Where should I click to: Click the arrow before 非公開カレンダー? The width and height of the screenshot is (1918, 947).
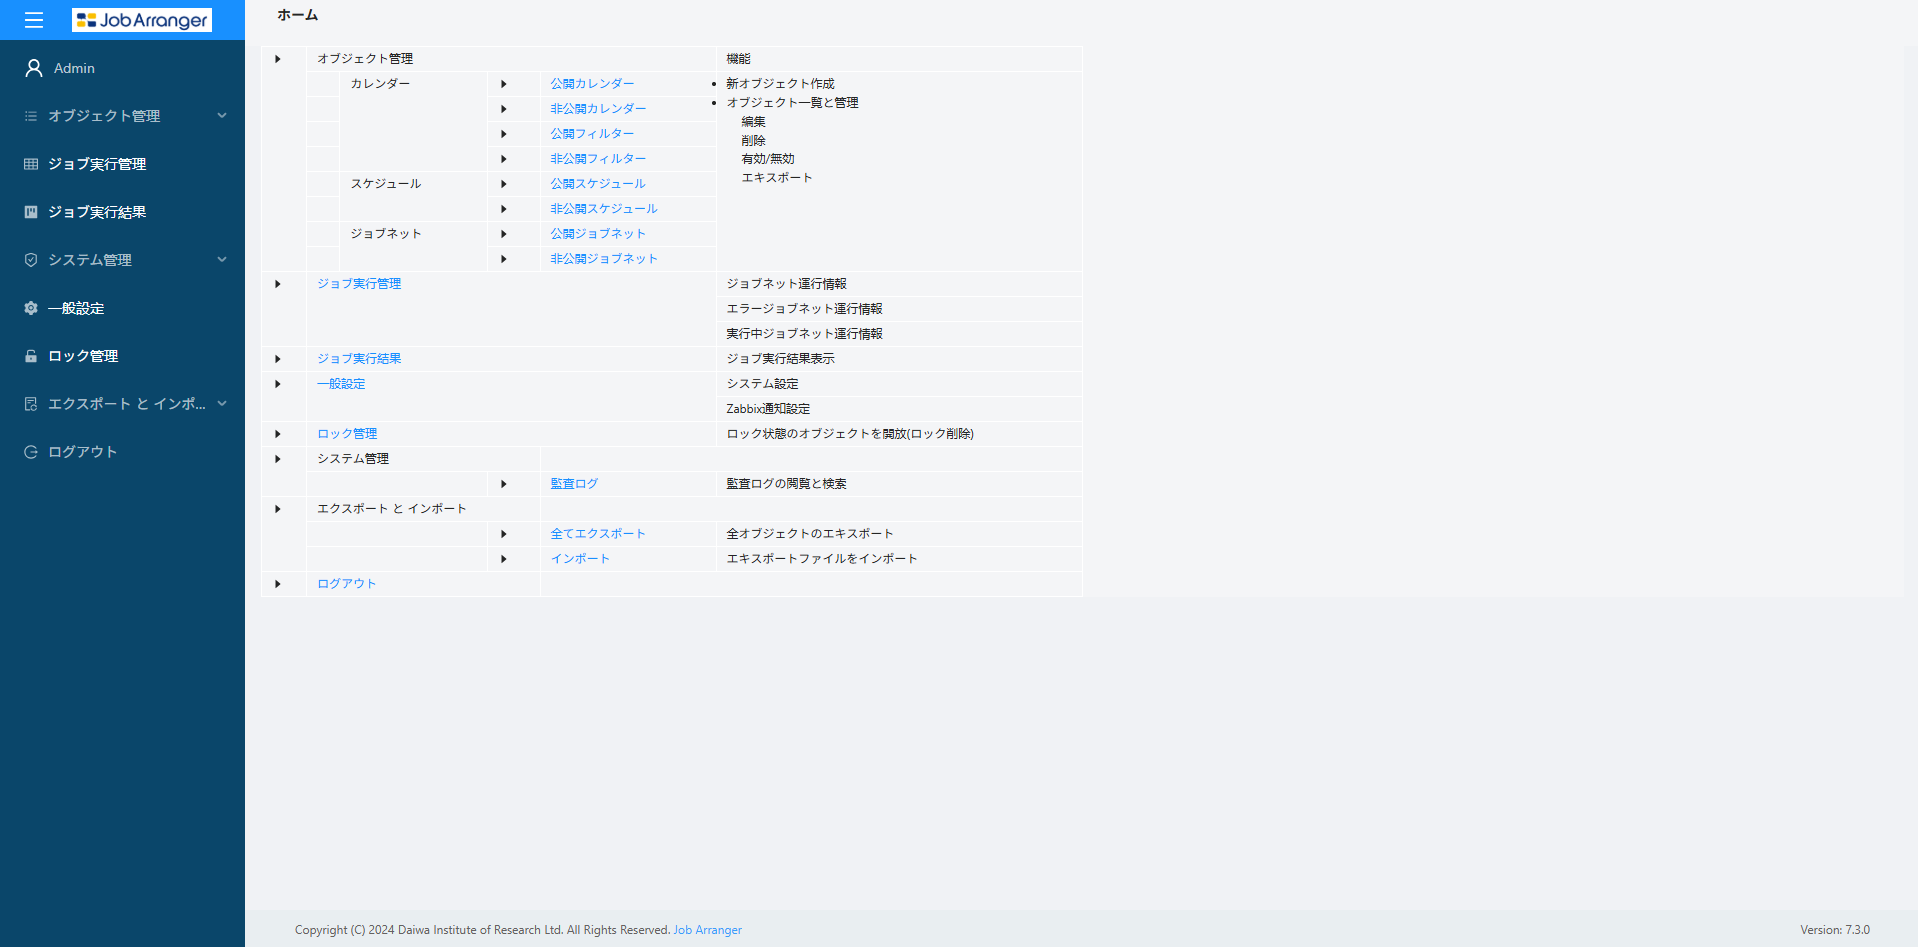(x=504, y=109)
